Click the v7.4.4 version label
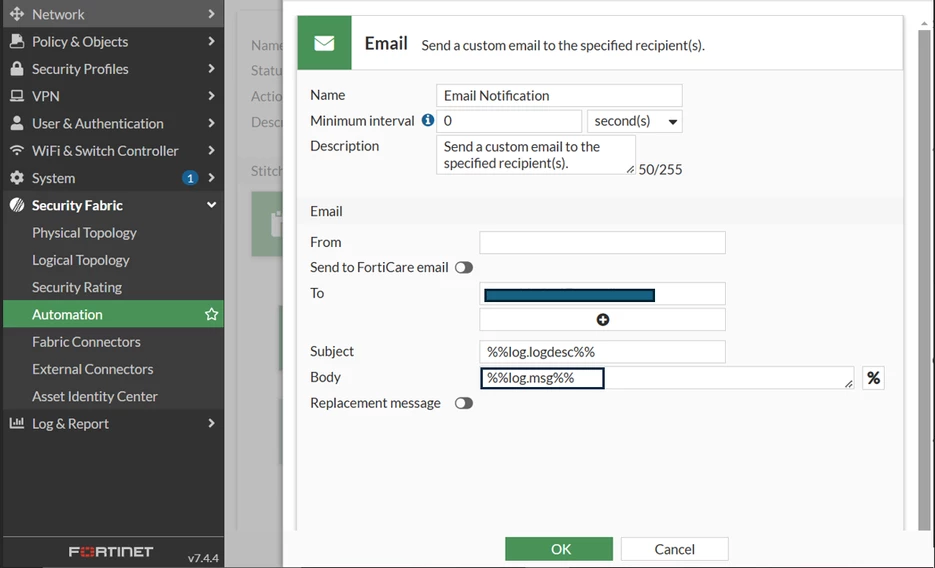This screenshot has height=568, width=935. tap(203, 558)
